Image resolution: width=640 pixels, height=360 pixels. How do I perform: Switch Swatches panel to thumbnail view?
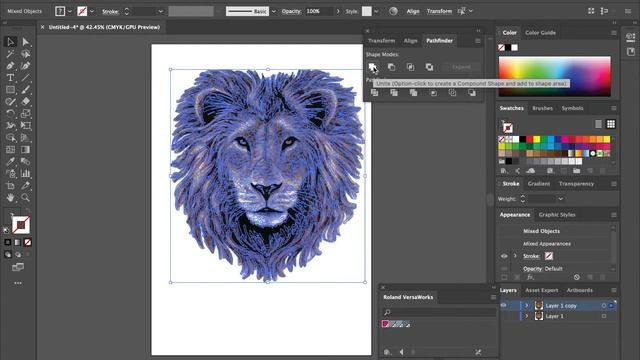[x=611, y=124]
